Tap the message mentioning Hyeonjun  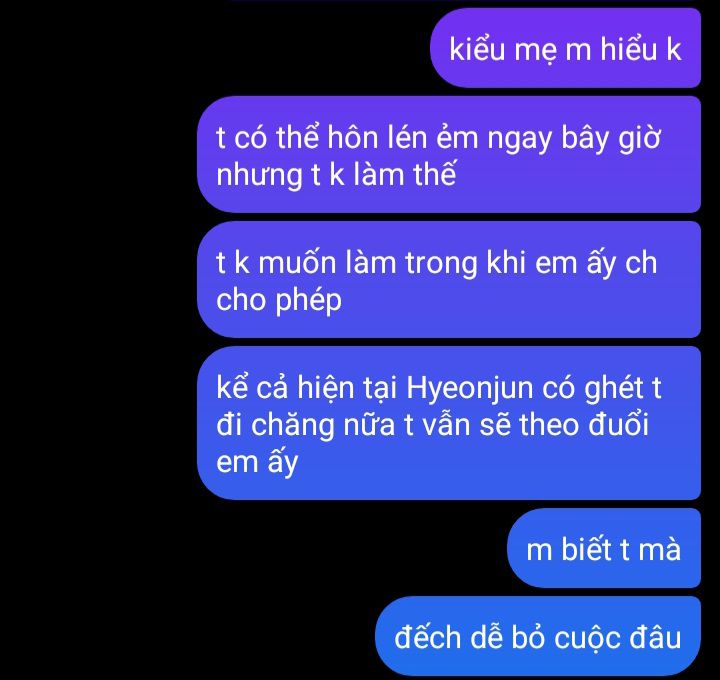pos(449,423)
